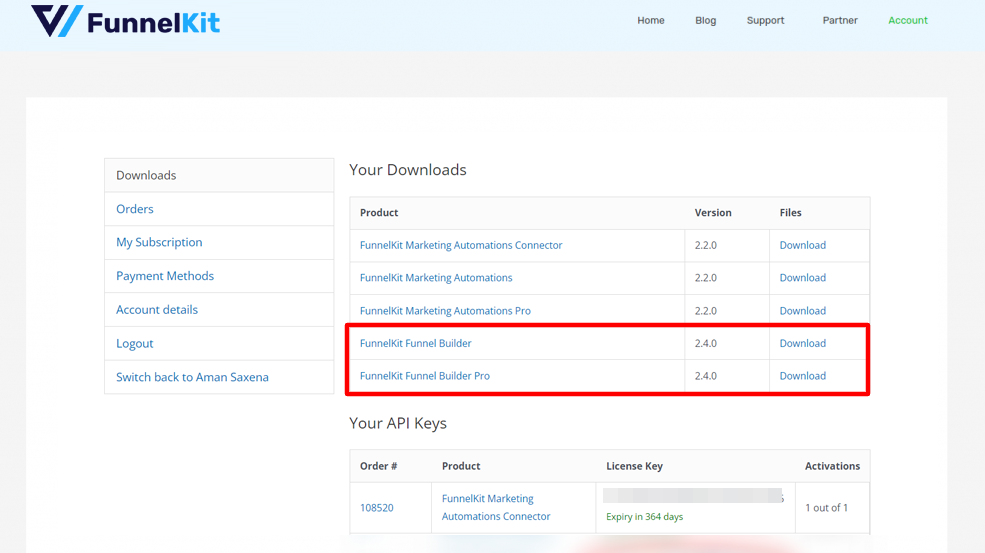The width and height of the screenshot is (985, 553).
Task: Click the License Key column header
Action: point(634,466)
